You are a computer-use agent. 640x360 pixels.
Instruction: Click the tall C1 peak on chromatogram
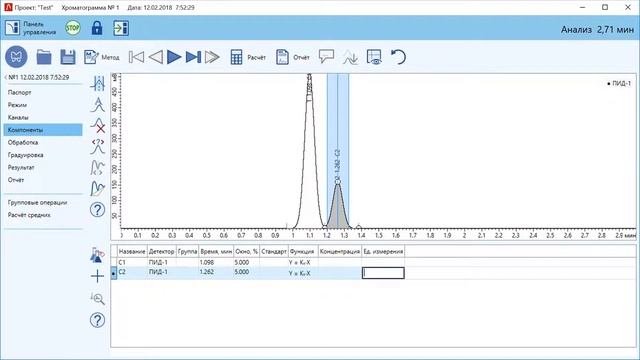pyautogui.click(x=309, y=151)
